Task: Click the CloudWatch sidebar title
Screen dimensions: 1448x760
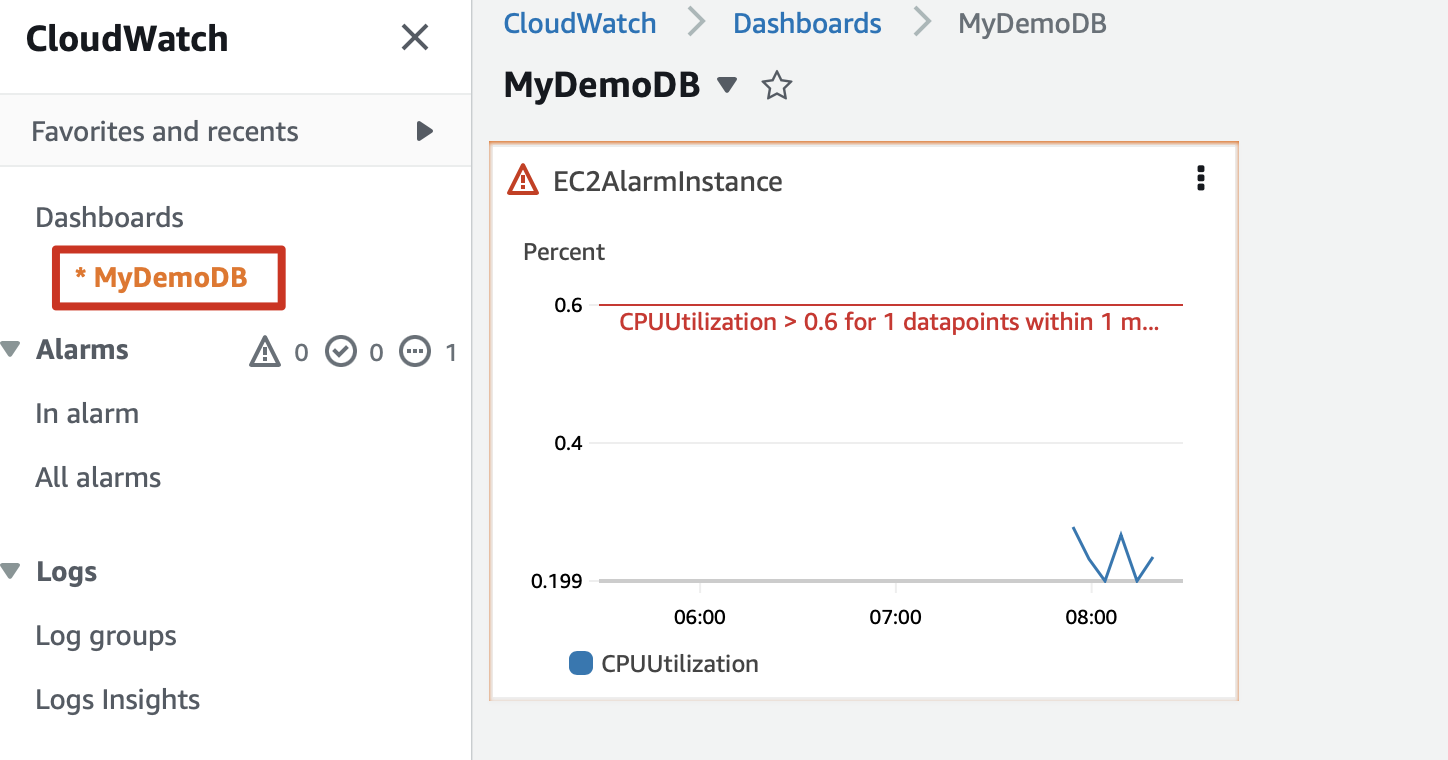Action: point(127,39)
